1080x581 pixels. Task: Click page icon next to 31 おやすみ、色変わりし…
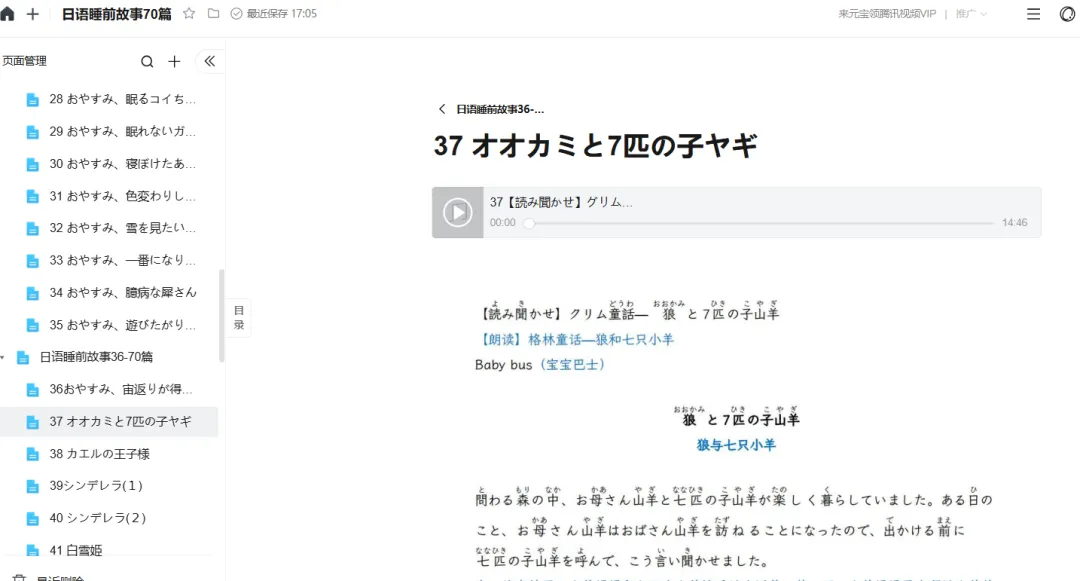point(32,197)
